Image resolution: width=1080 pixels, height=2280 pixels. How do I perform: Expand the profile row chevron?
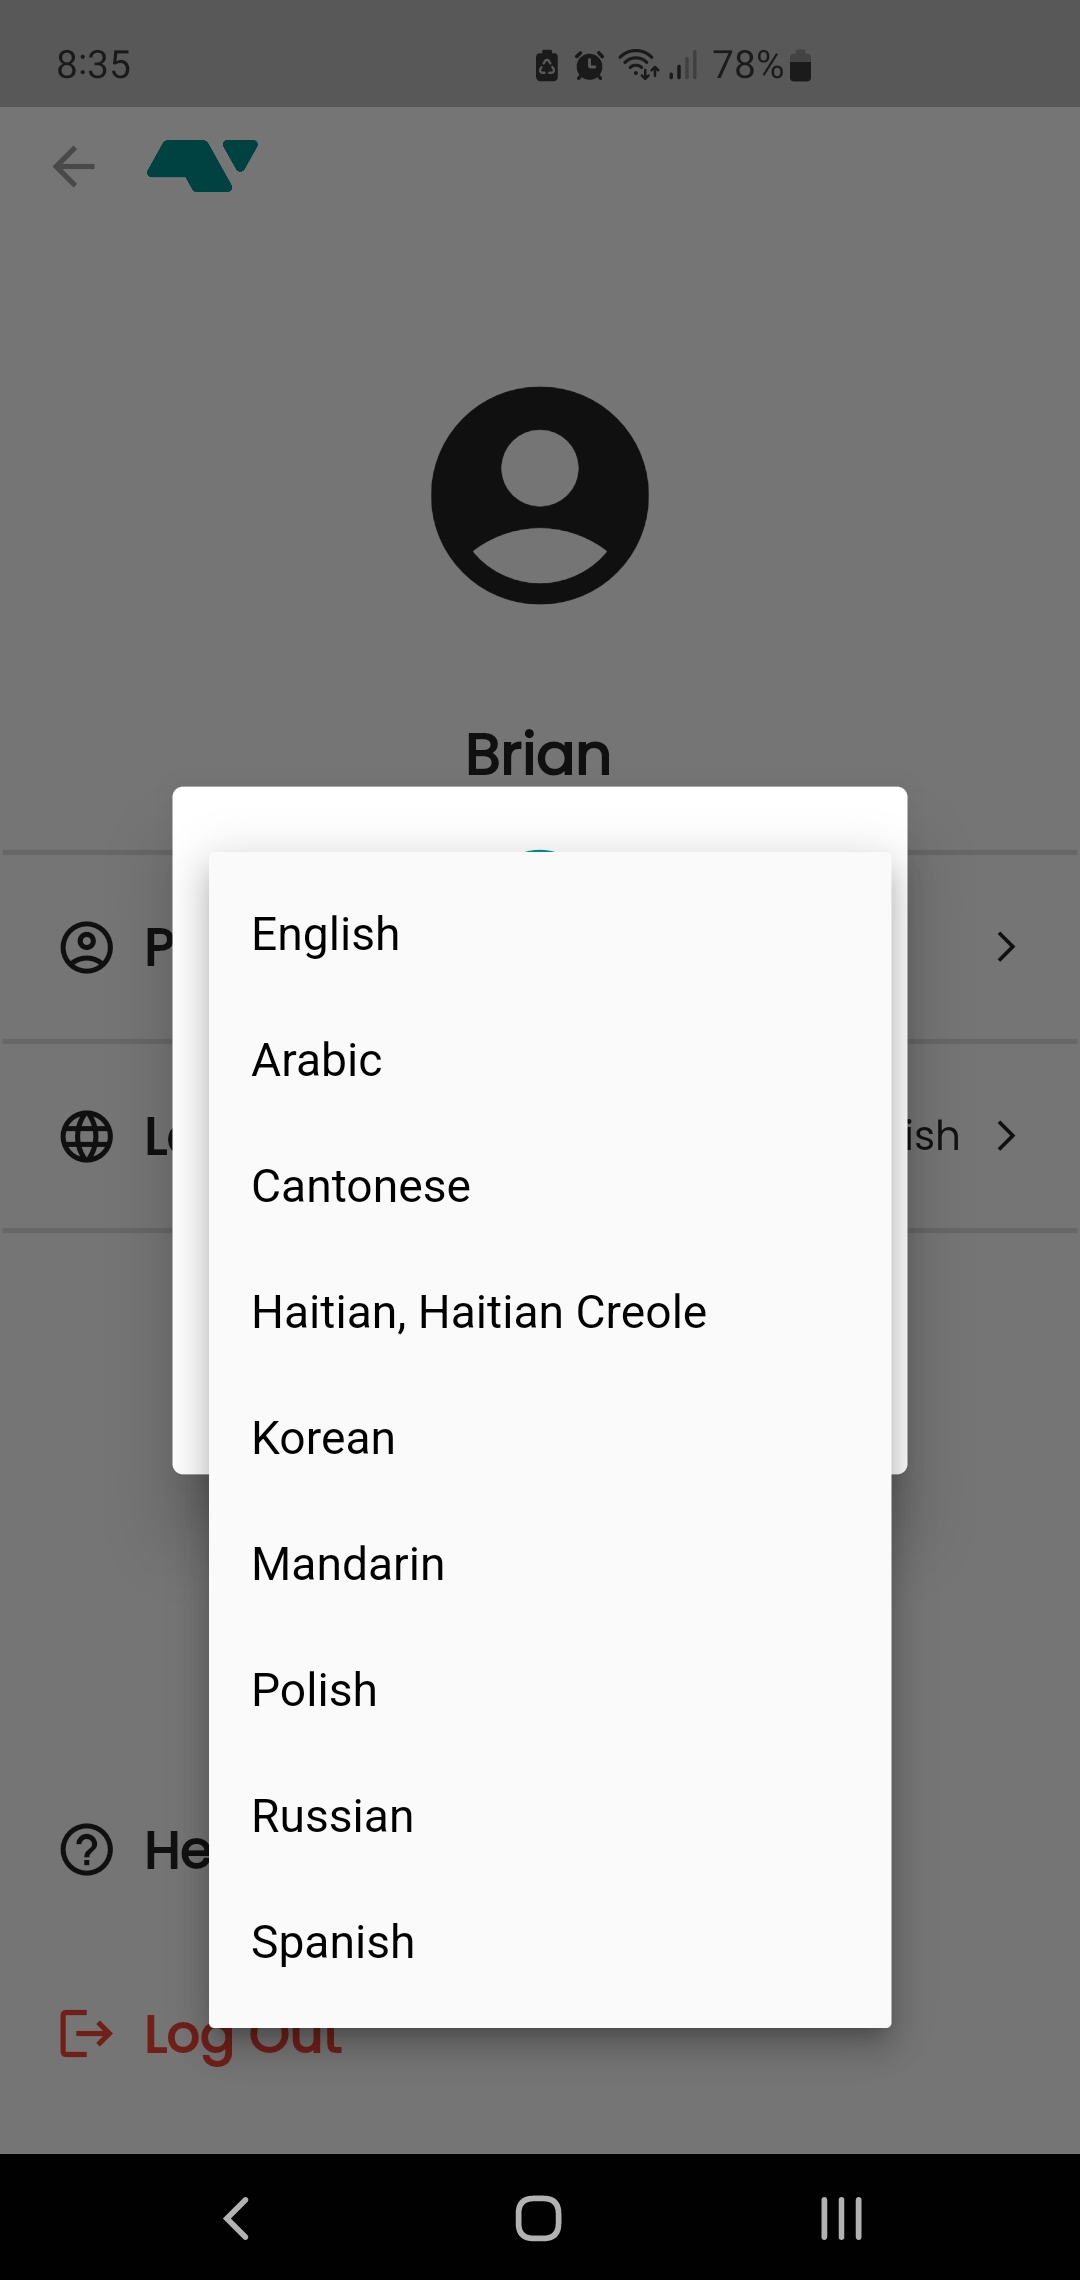click(x=1006, y=947)
